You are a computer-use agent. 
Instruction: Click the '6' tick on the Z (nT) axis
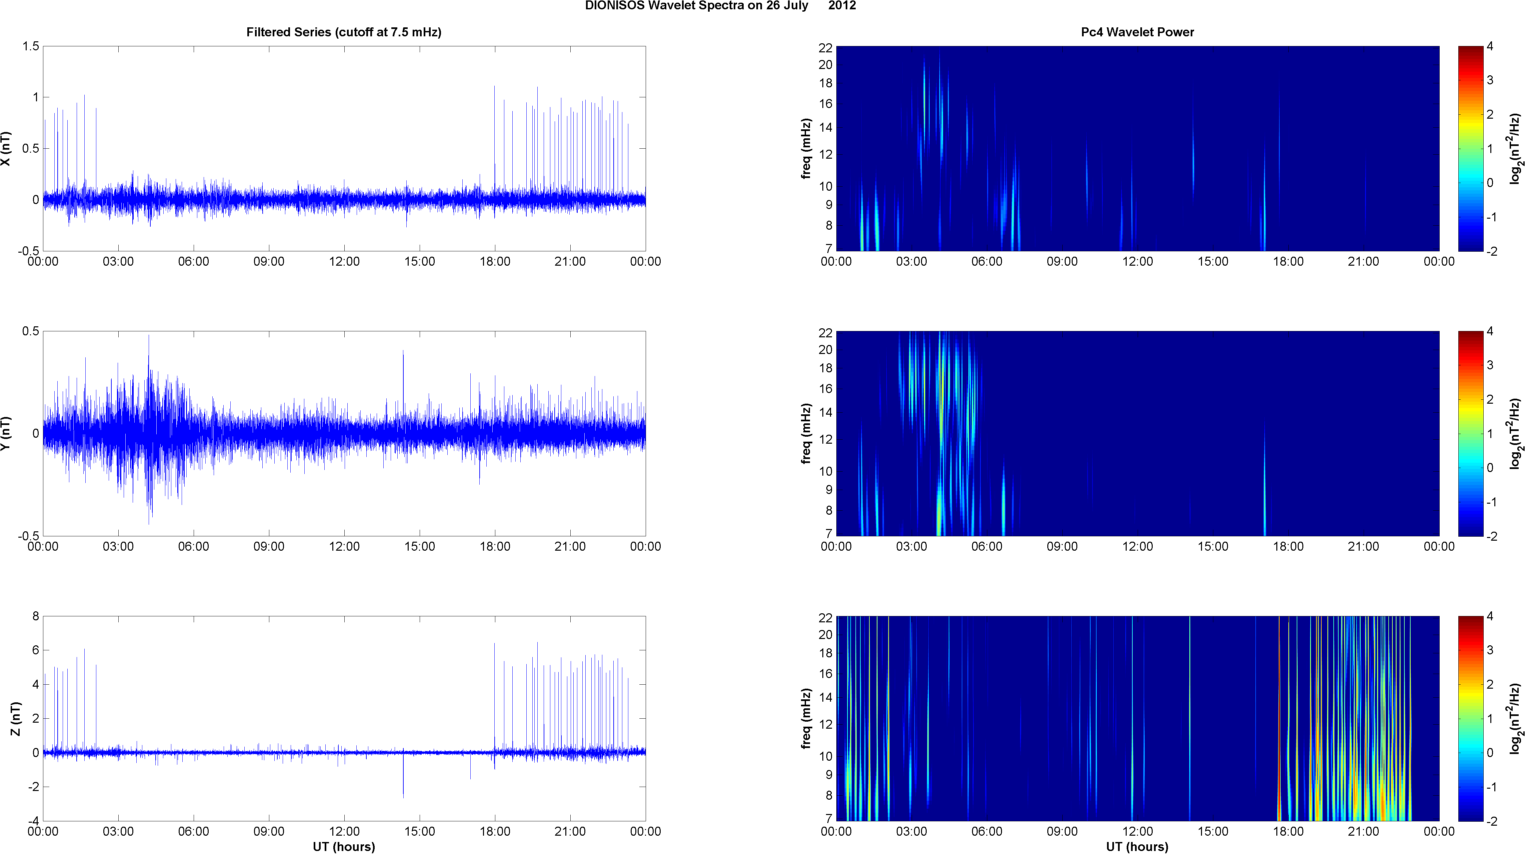coord(36,650)
